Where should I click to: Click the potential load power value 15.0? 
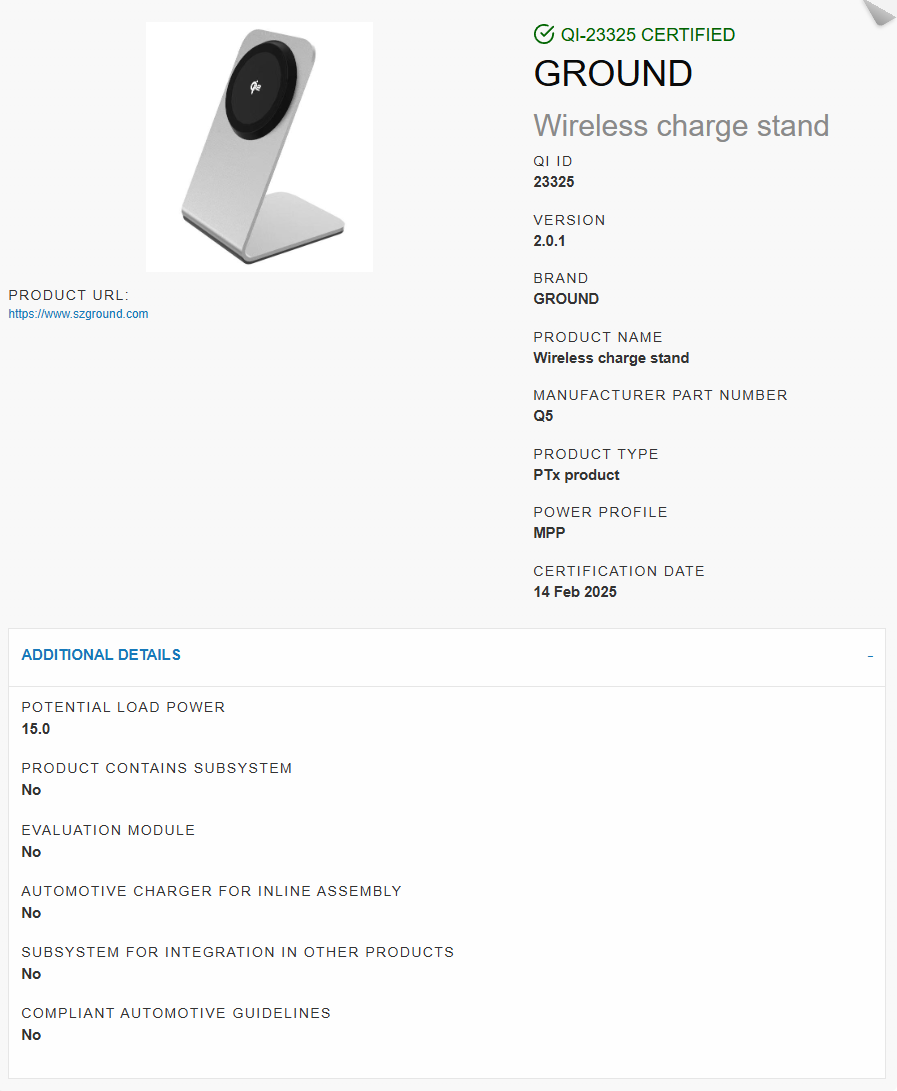pos(35,728)
